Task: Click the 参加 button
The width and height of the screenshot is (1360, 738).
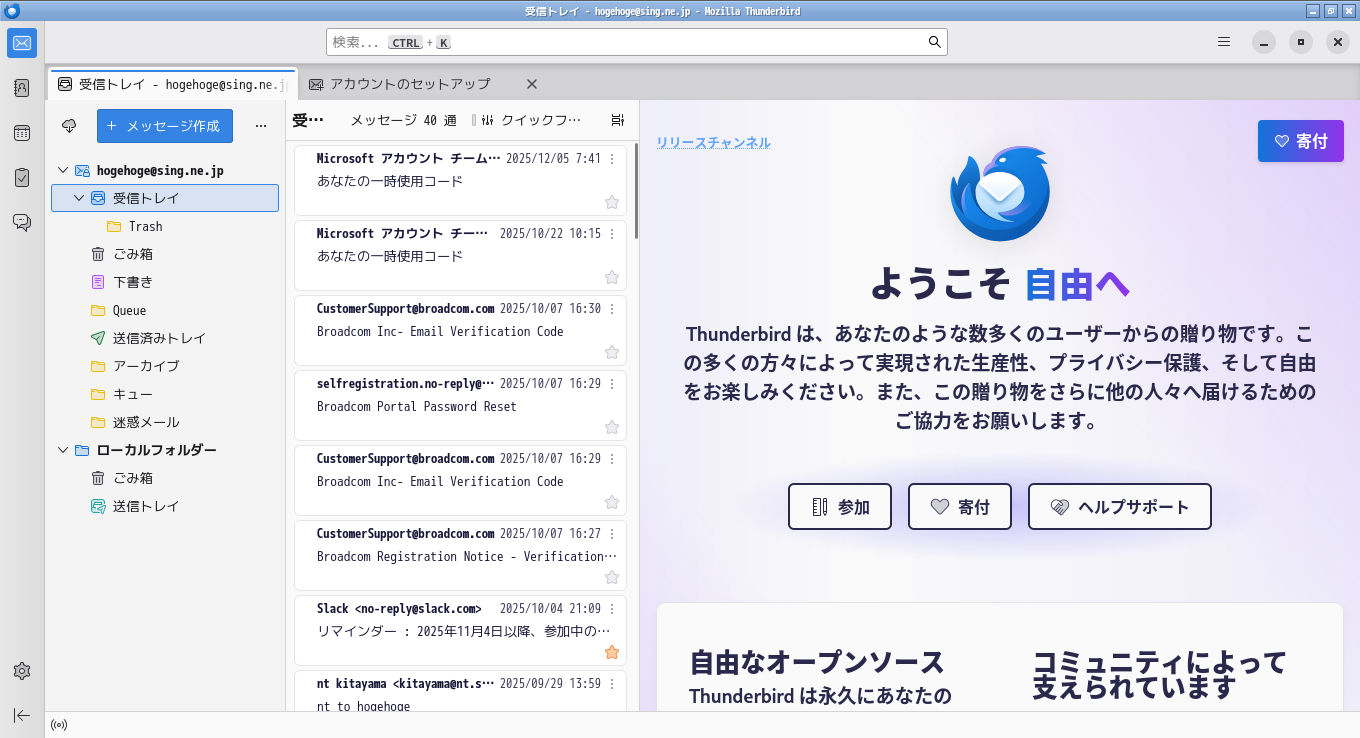Action: [x=840, y=507]
